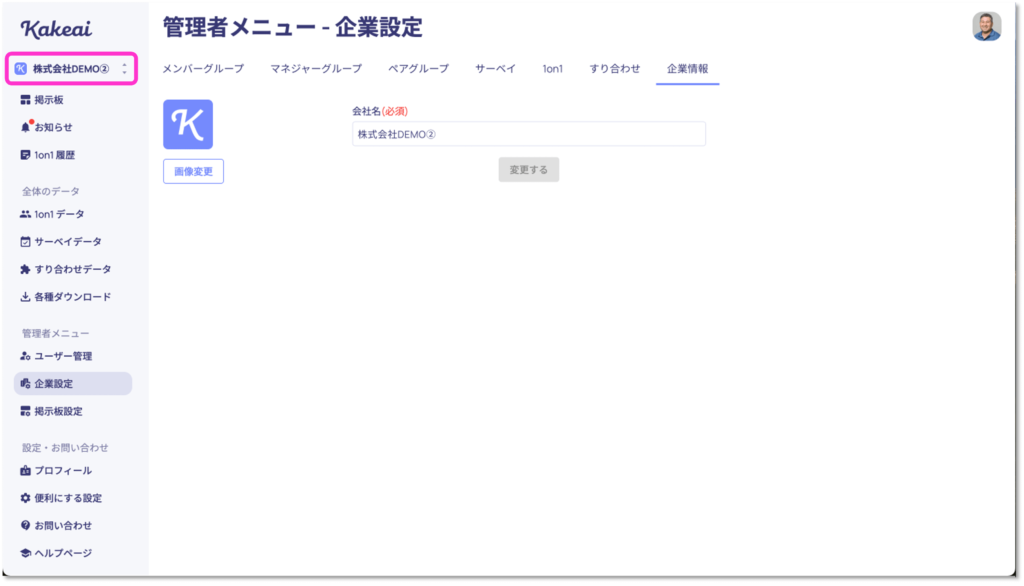
Task: Switch to the ペアグループ tab
Action: 419,69
